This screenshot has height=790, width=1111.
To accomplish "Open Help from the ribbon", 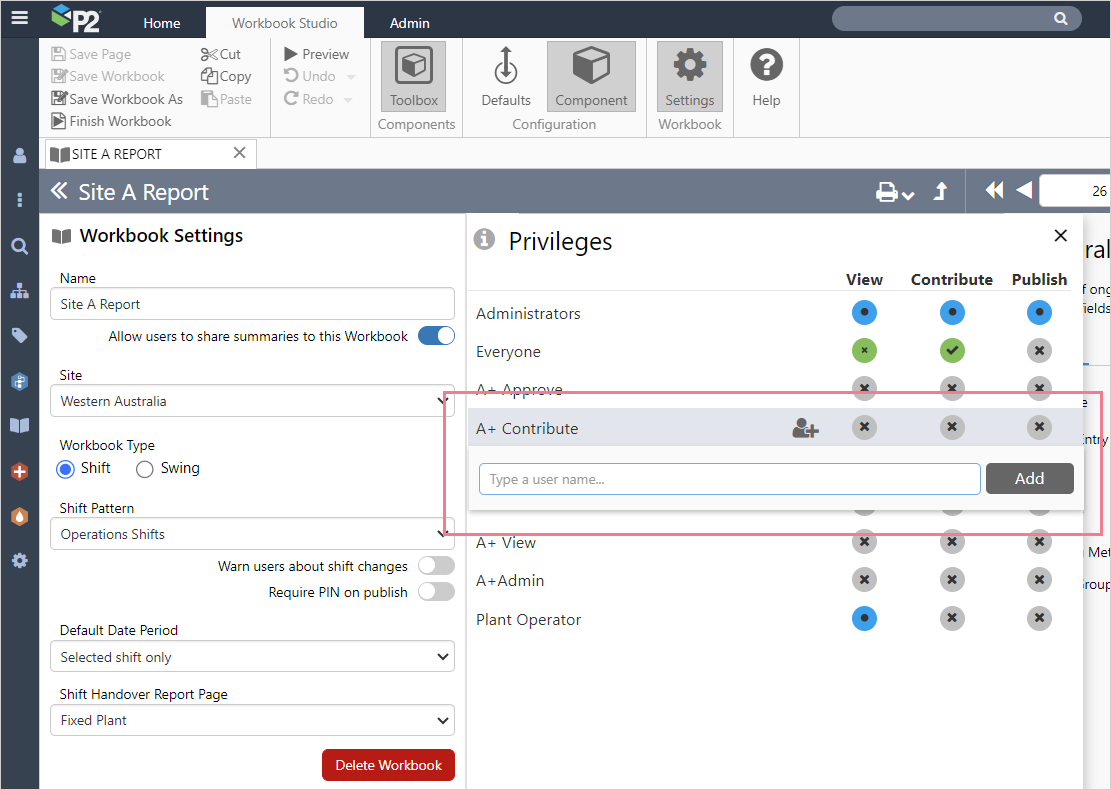I will click(x=766, y=77).
